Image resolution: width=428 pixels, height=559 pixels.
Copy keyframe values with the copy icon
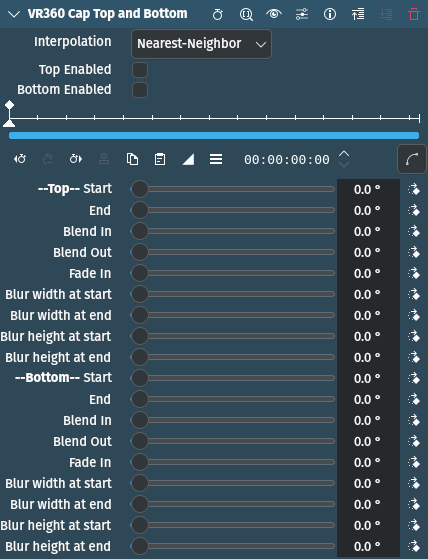(132, 159)
